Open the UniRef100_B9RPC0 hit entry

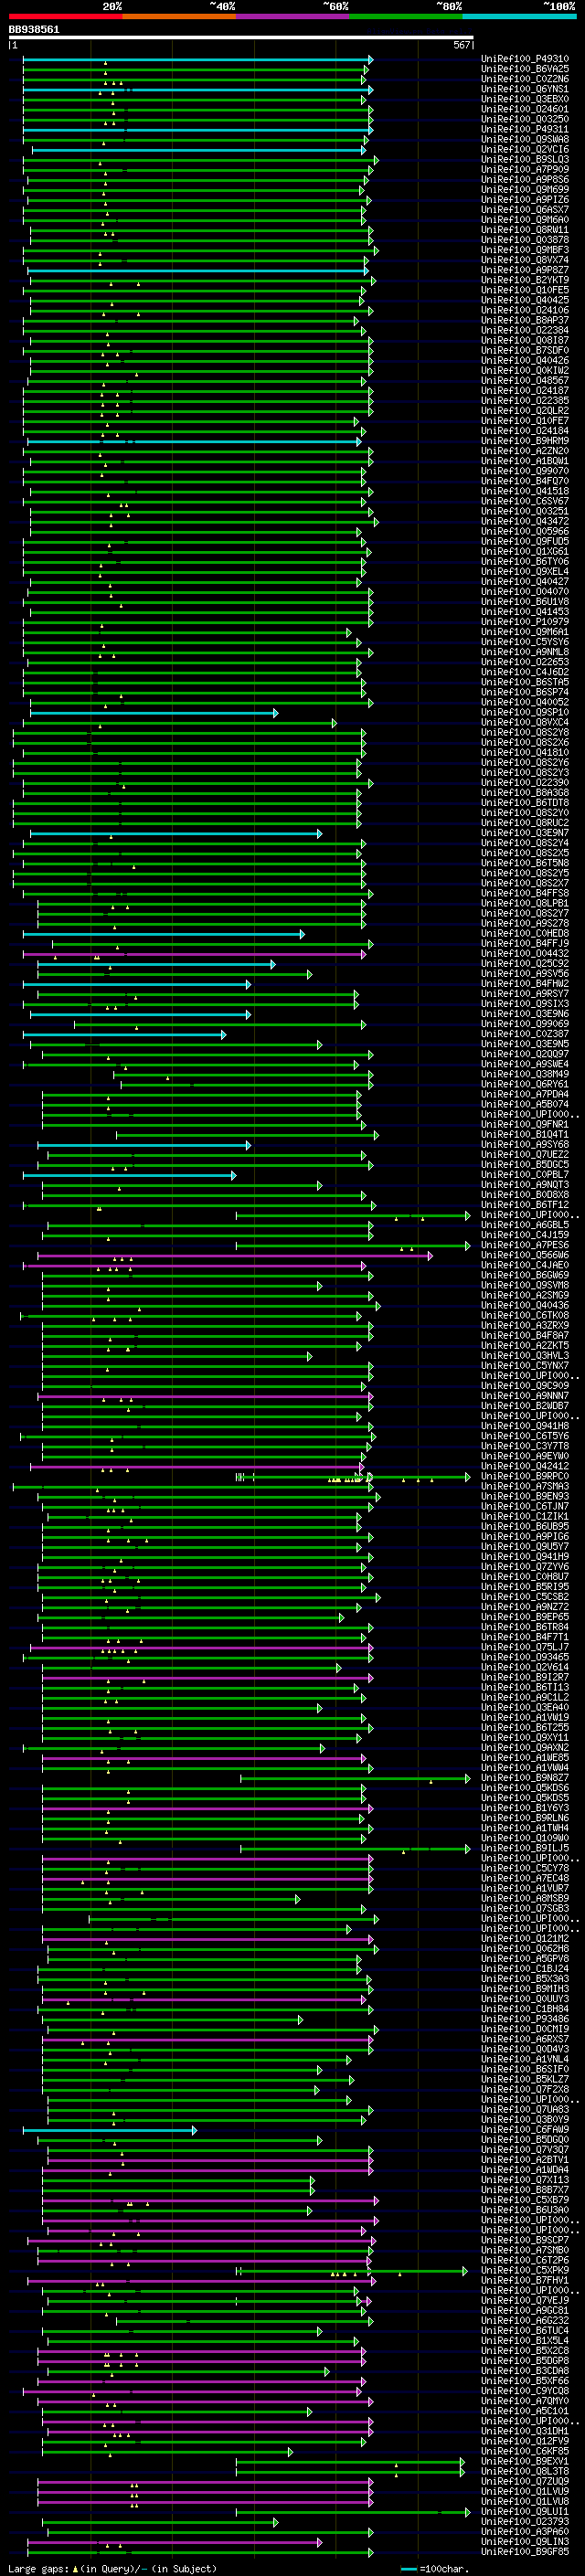pos(525,1476)
